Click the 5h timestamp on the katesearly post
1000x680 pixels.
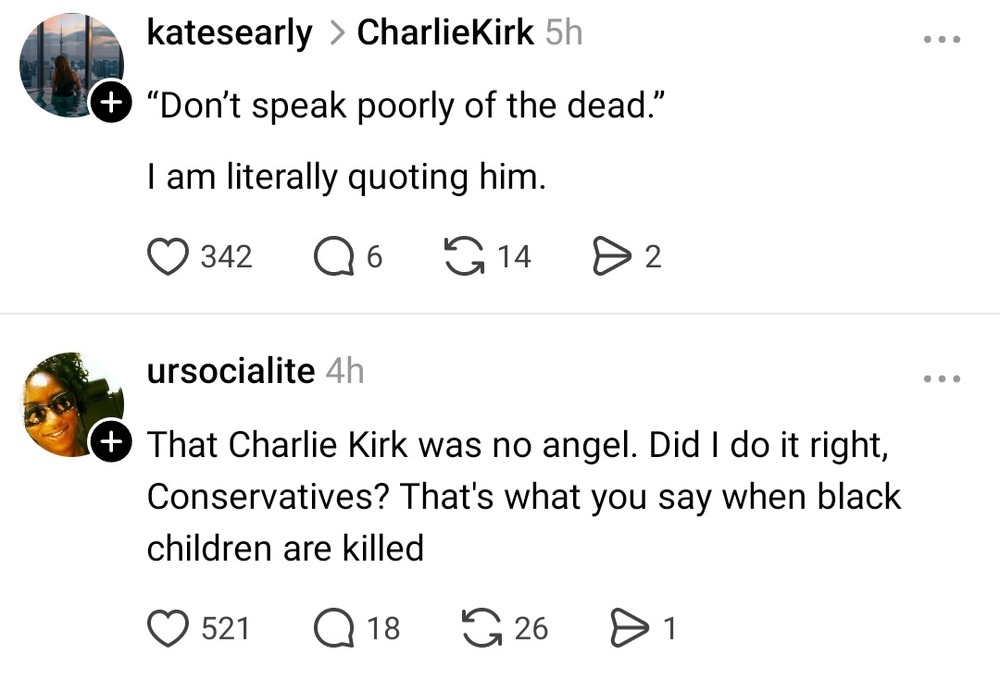(x=564, y=33)
